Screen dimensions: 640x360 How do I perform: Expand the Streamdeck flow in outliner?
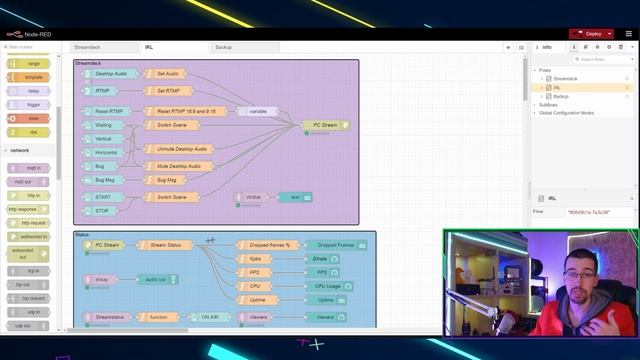coord(542,78)
